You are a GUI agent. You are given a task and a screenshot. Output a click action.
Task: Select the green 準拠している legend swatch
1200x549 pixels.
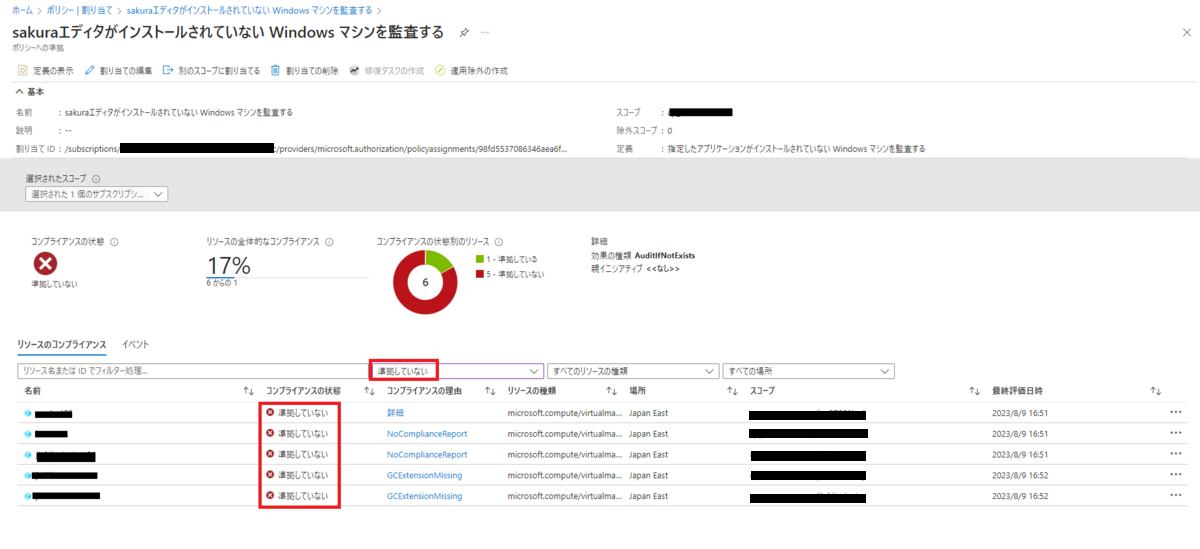click(x=479, y=259)
